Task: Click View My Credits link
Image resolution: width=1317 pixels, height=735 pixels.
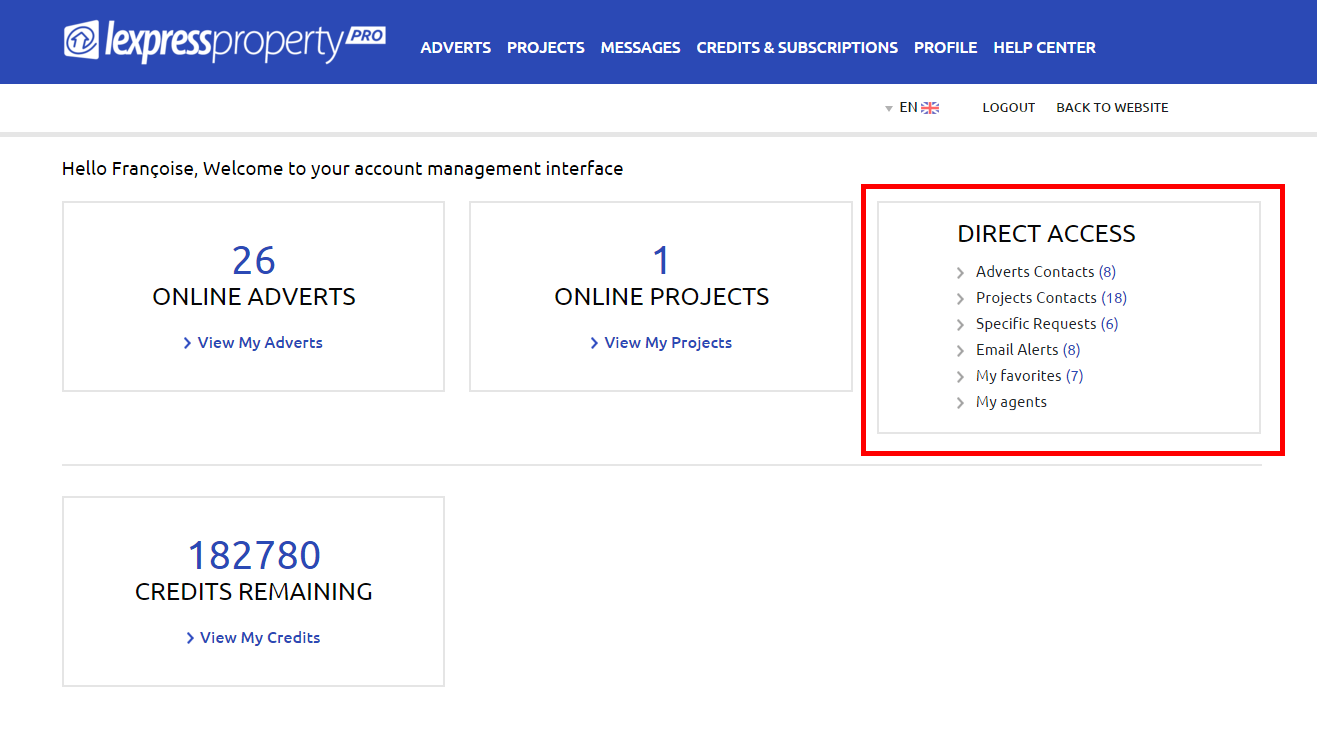Action: click(260, 638)
